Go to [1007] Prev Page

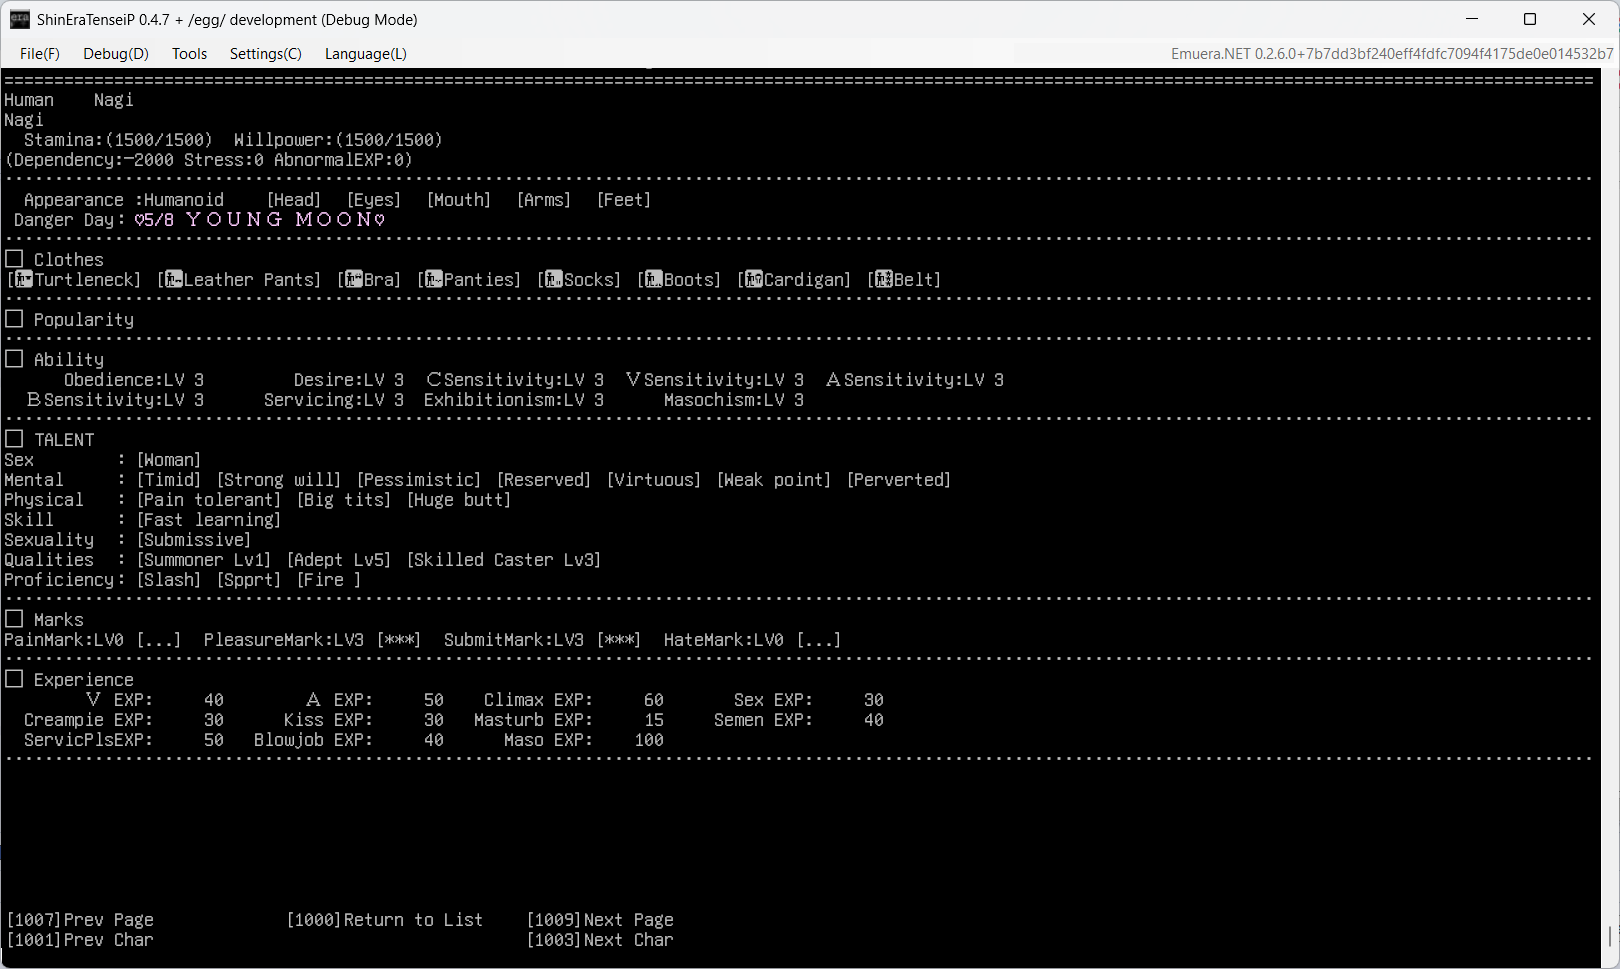point(80,920)
